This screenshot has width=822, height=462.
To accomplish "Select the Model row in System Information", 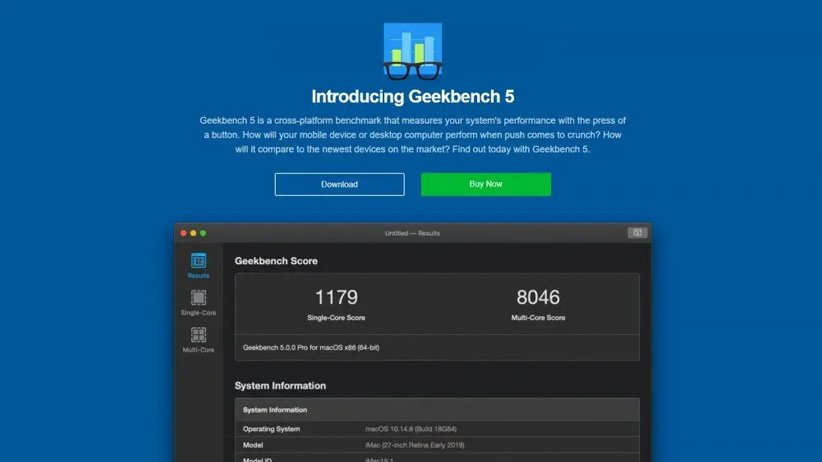I will pyautogui.click(x=437, y=444).
